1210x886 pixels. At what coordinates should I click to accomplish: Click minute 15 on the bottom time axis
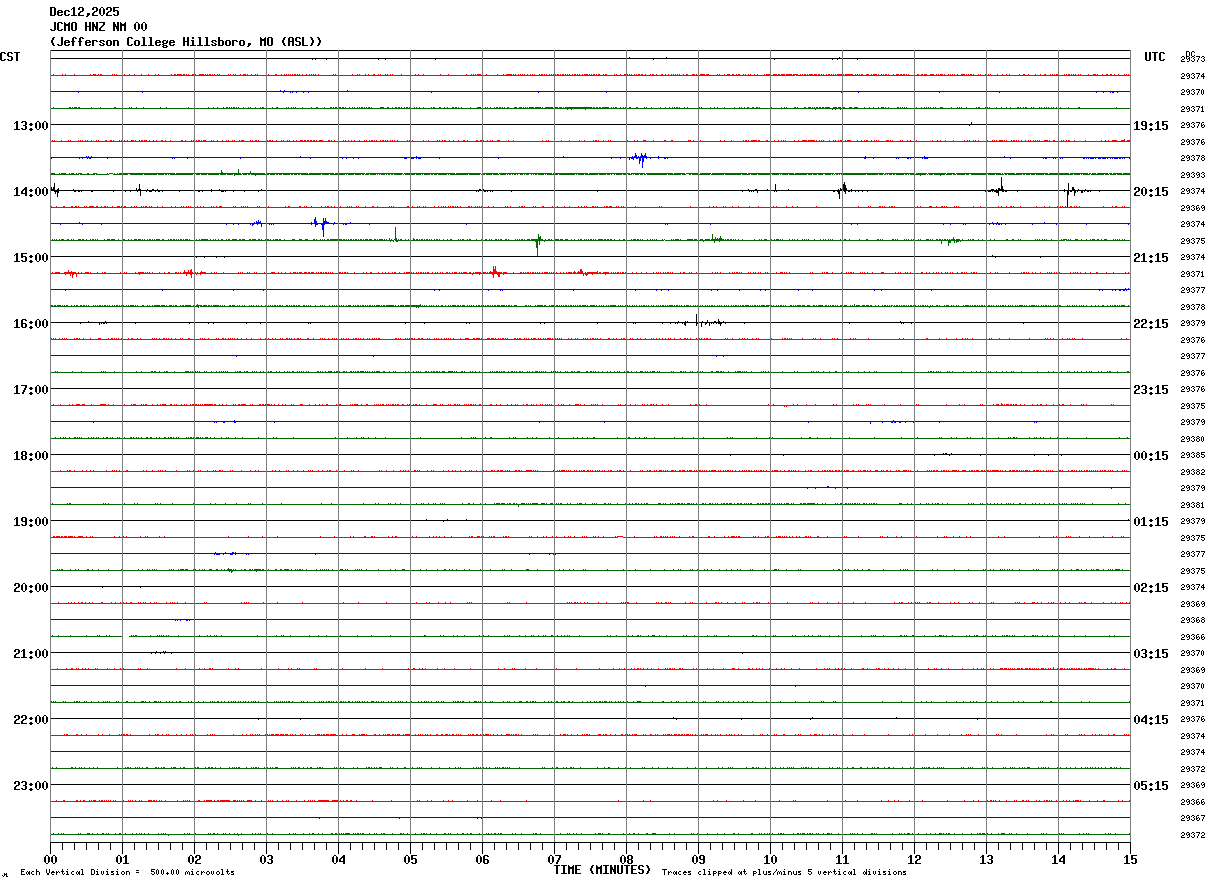pyautogui.click(x=1130, y=860)
